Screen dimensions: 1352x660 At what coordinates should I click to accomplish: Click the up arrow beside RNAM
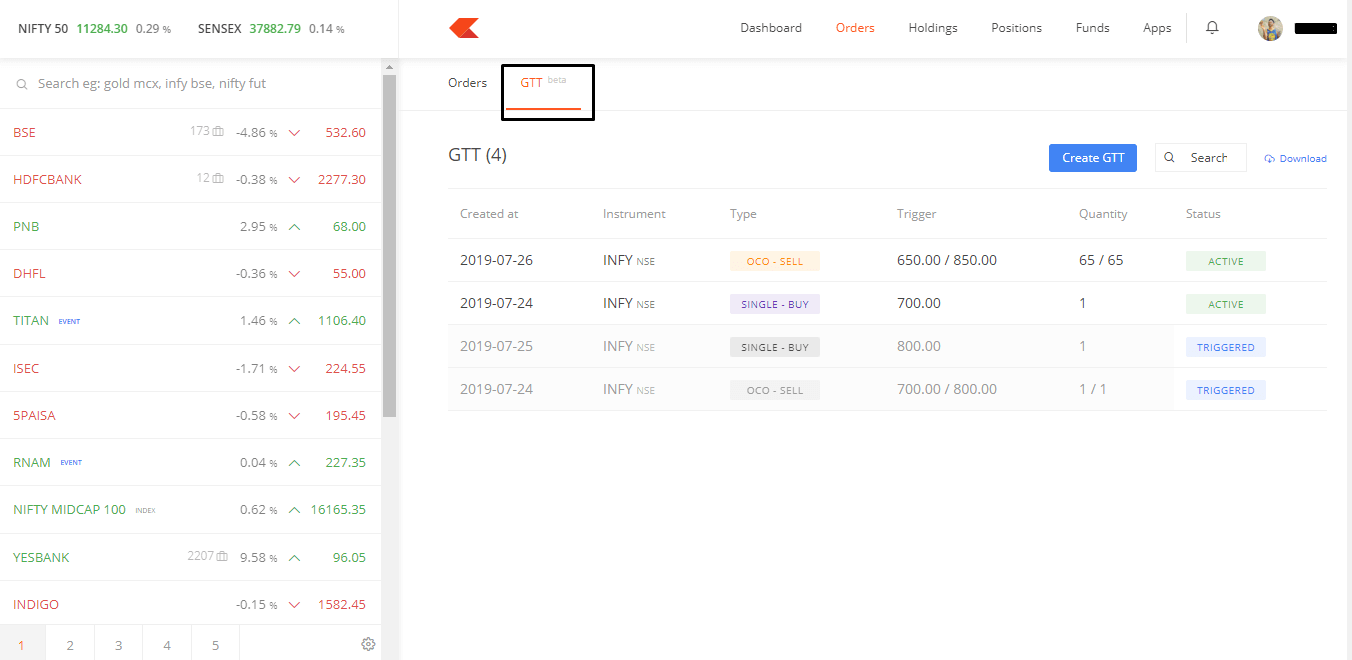(x=294, y=463)
